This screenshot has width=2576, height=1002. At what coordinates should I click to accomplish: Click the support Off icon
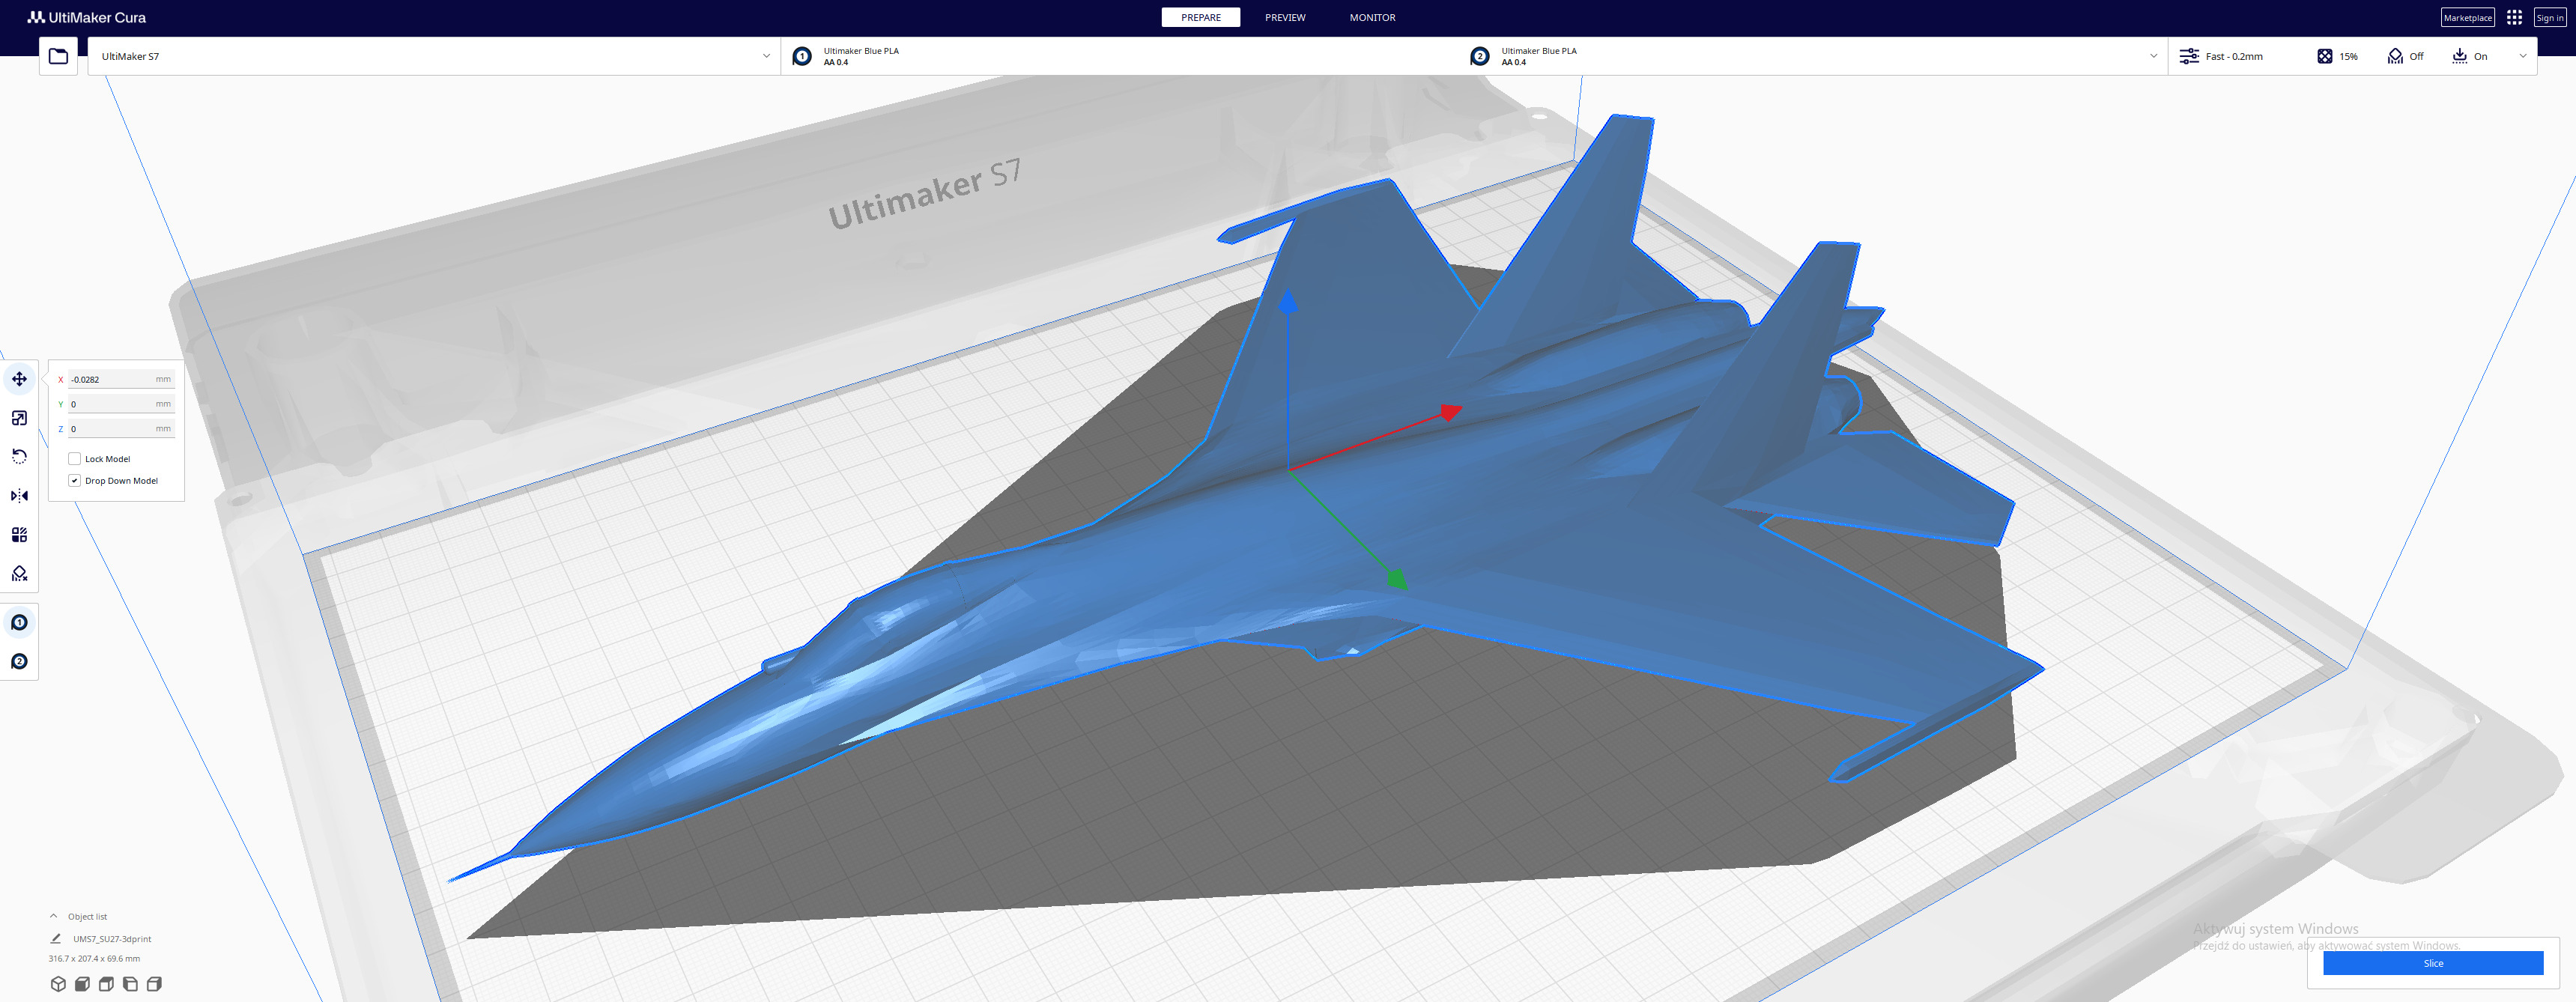[2395, 56]
